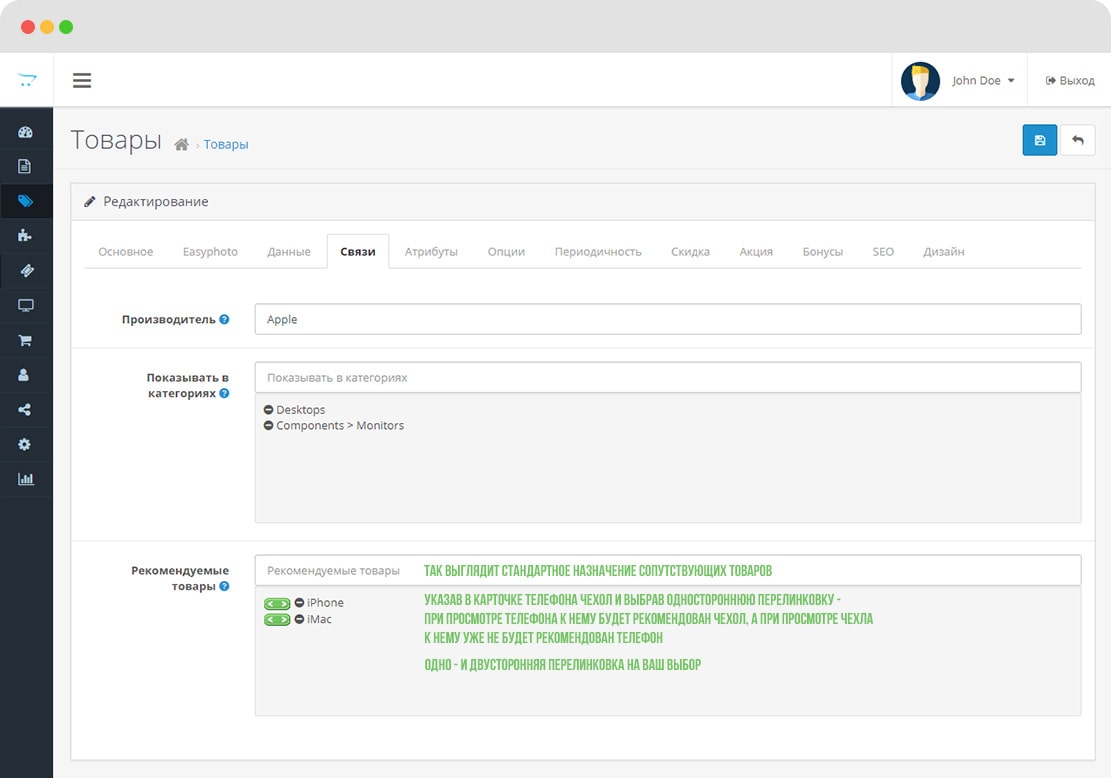The width and height of the screenshot is (1111, 778).
Task: Follow the Товары breadcrumb link
Action: click(x=226, y=145)
